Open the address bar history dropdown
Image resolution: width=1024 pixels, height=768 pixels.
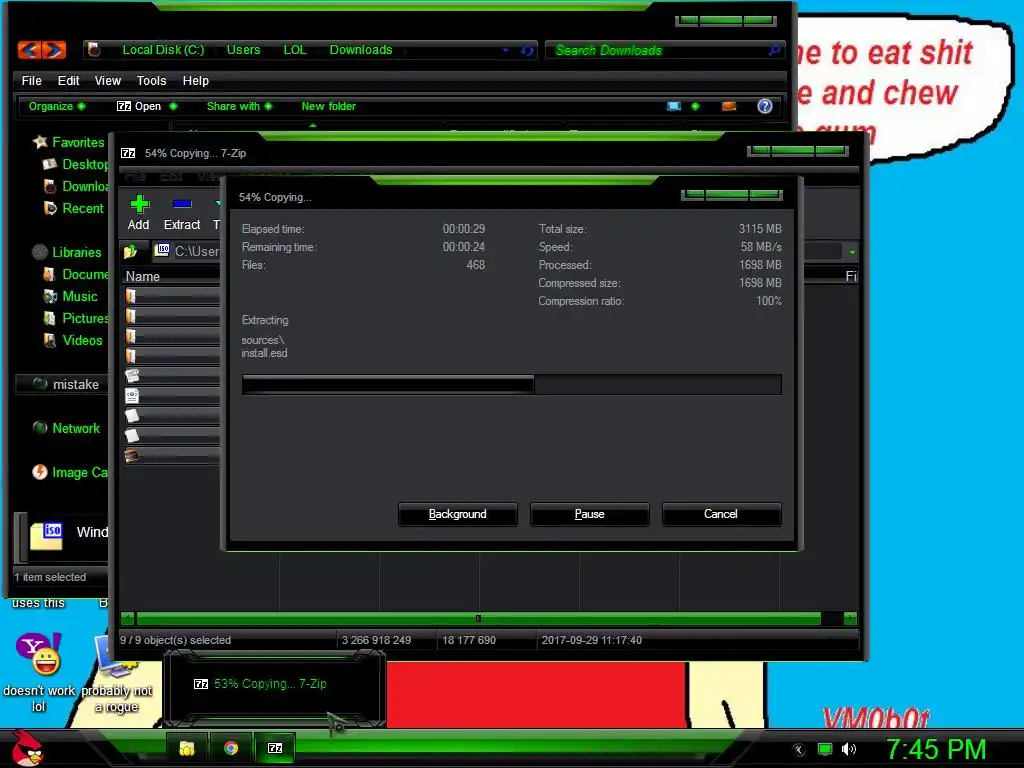click(505, 50)
